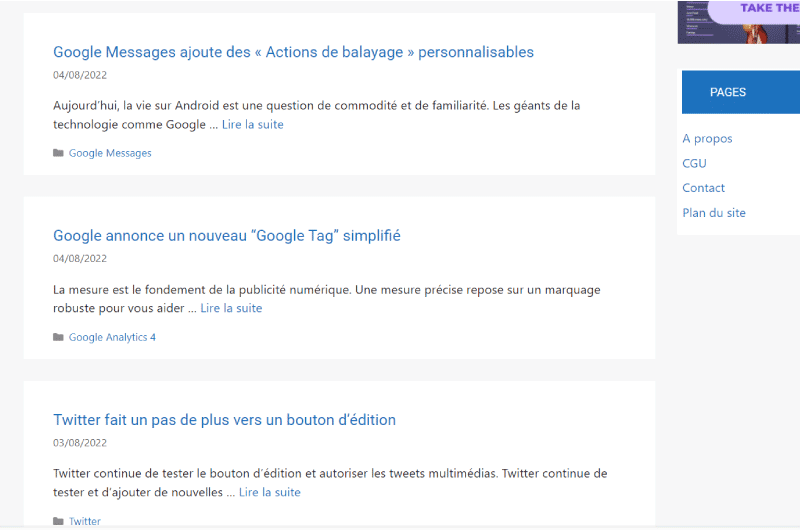Click the excerpt starting "La mesure est le fondement"
The height and width of the screenshot is (530, 800).
tap(327, 299)
